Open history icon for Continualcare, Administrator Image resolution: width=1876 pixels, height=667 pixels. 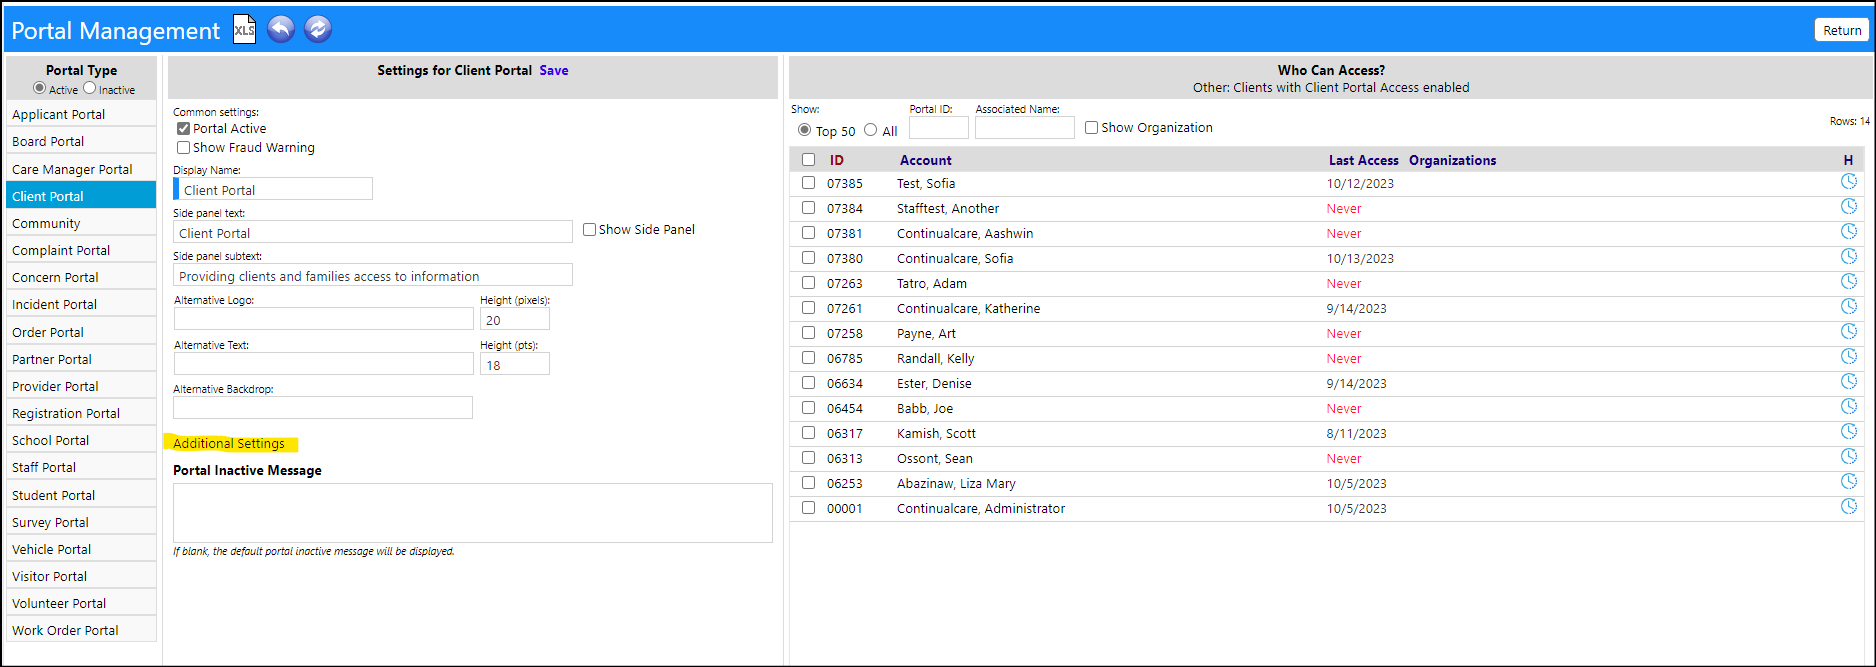(x=1849, y=507)
